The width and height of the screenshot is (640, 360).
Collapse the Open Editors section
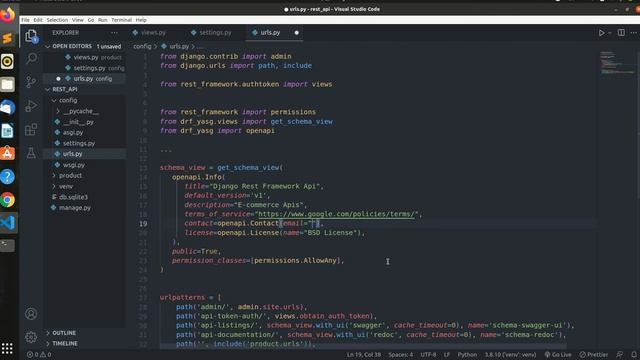(48, 47)
